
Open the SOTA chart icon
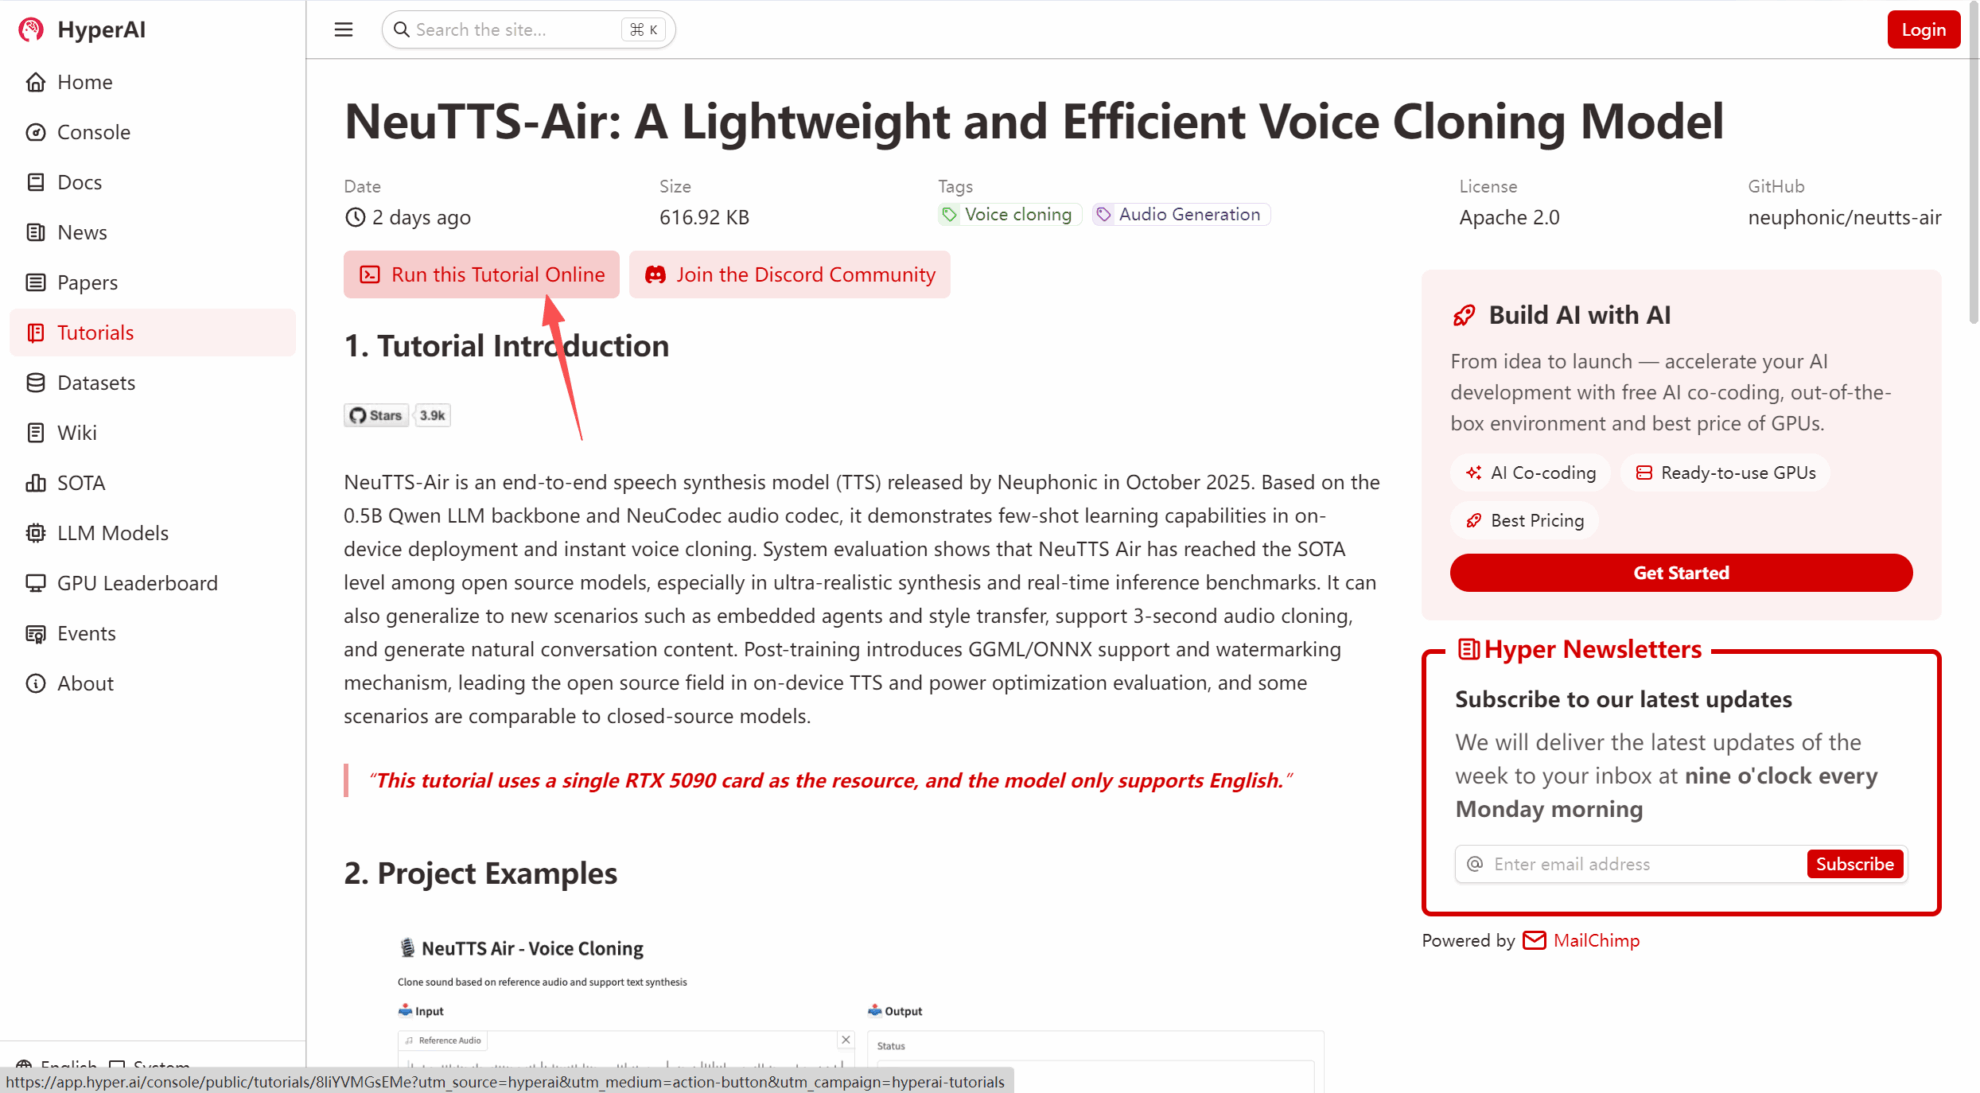tap(36, 483)
